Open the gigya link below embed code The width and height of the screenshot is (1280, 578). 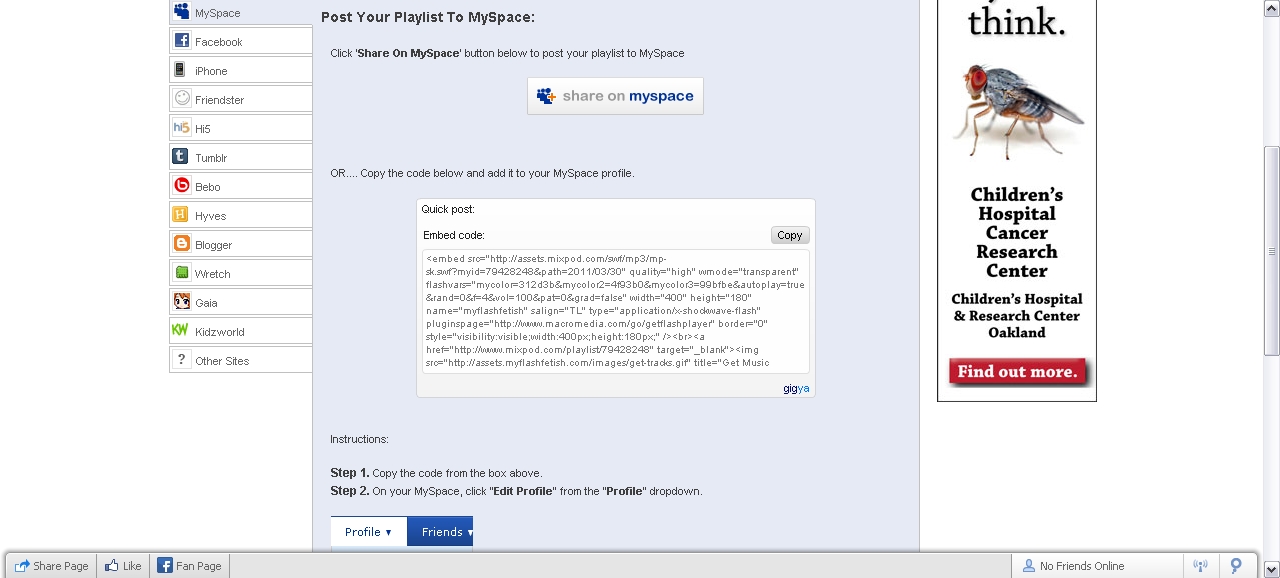796,389
